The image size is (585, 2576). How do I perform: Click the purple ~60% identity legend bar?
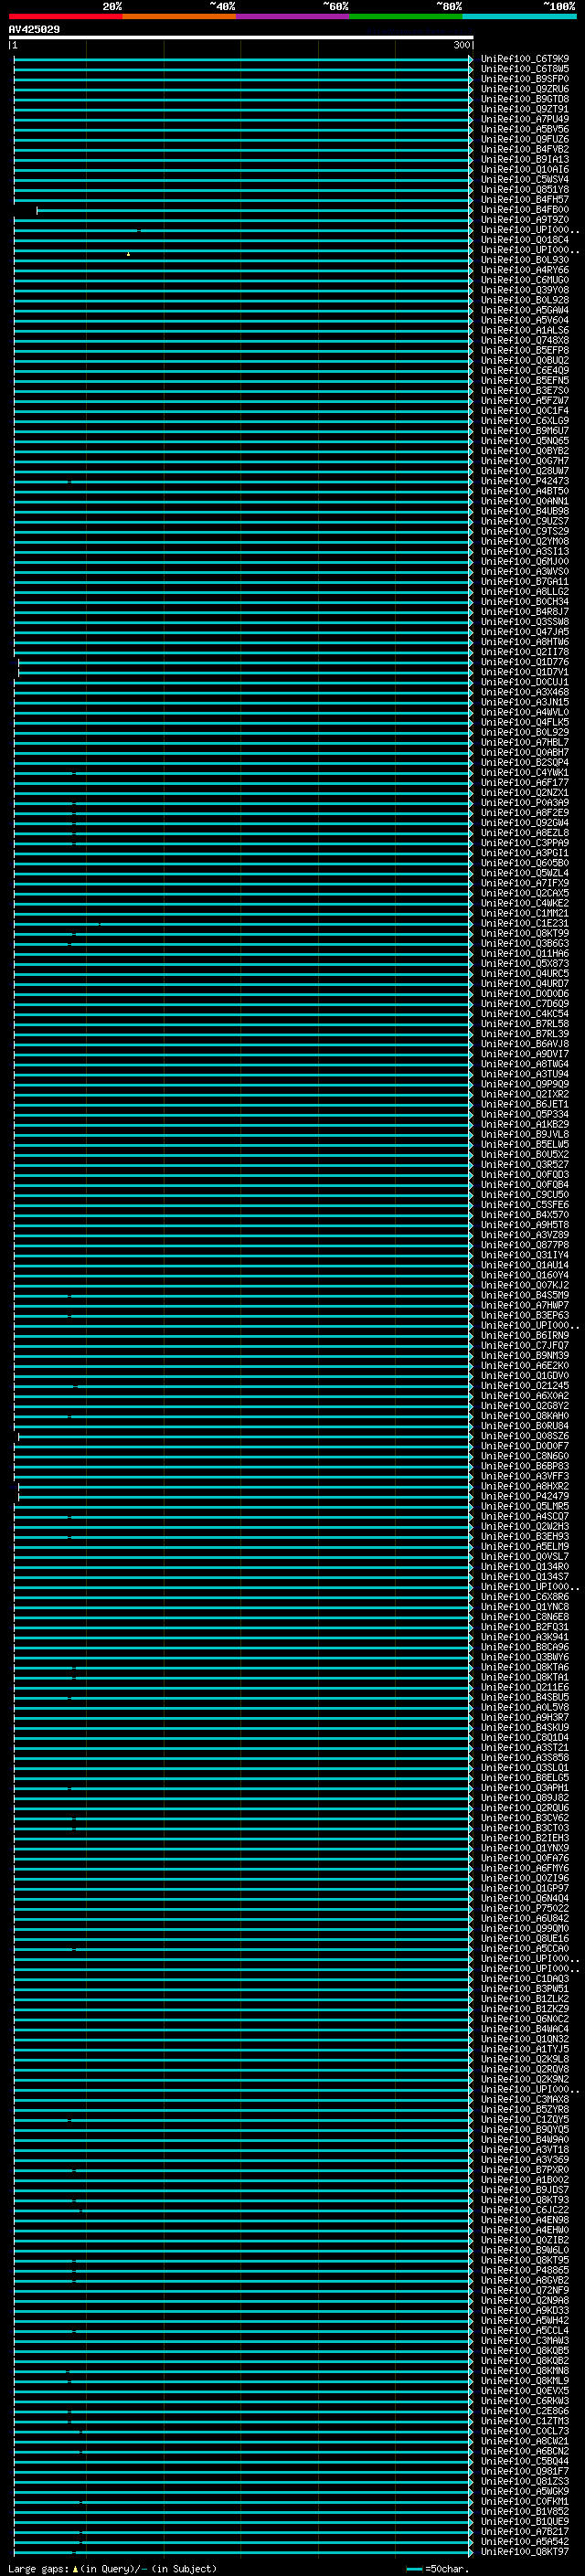click(x=293, y=17)
